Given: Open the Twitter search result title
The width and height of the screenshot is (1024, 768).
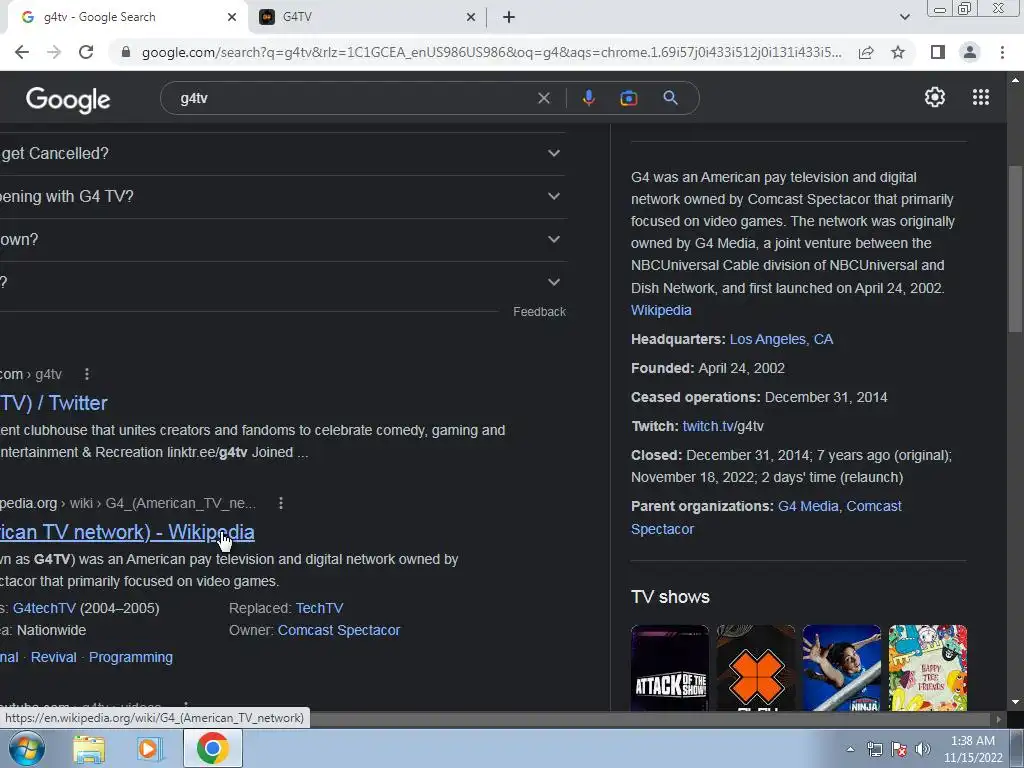Looking at the screenshot, I should (x=54, y=403).
